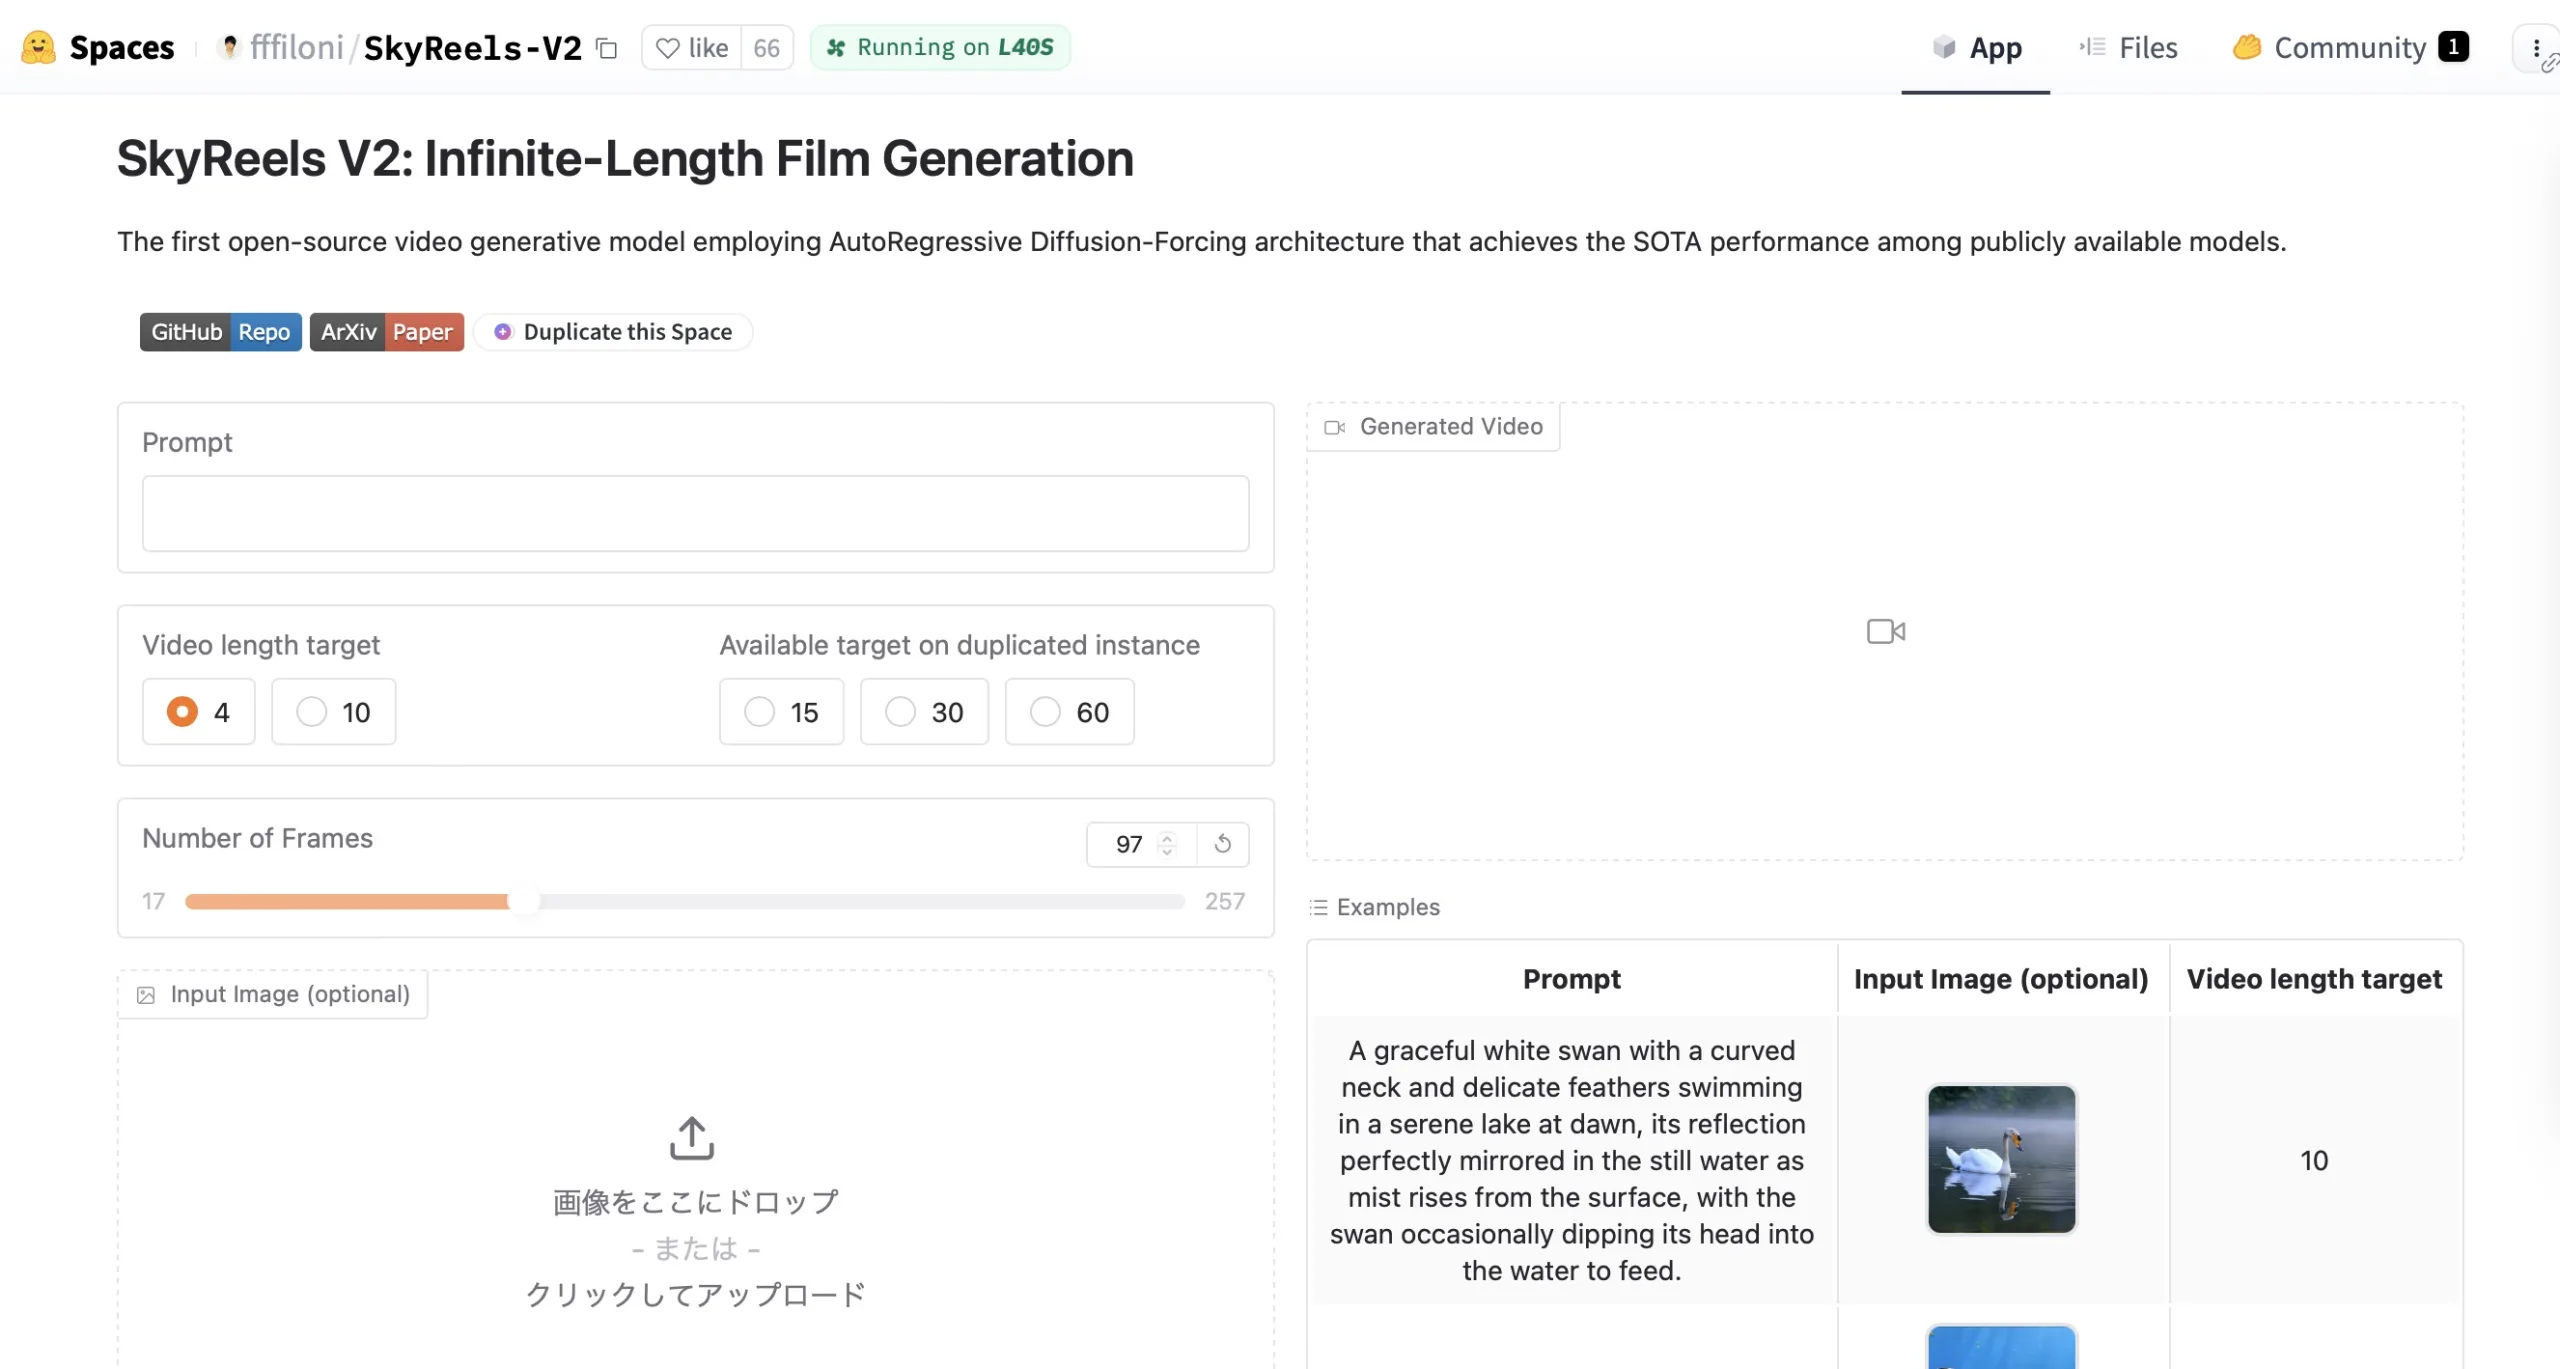Click the App tab cube icon

click(1943, 47)
